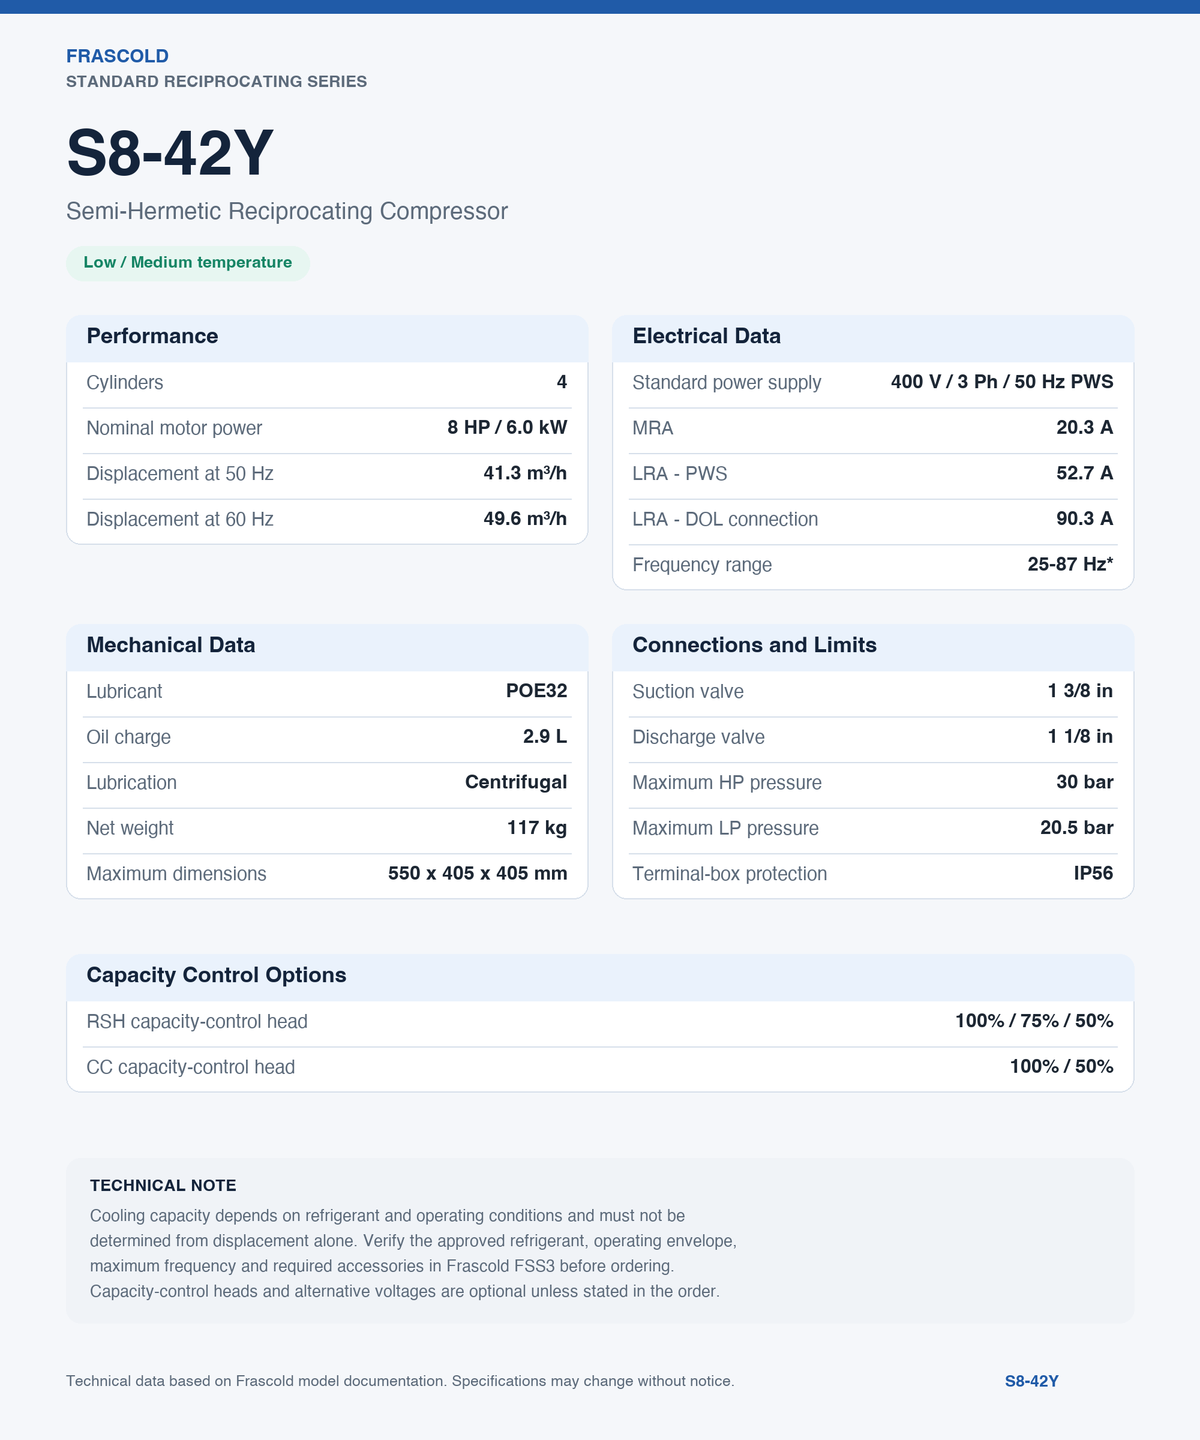Image resolution: width=1200 pixels, height=1440 pixels.
Task: Click 'Displacement at 50 Hz' label
Action: point(180,474)
